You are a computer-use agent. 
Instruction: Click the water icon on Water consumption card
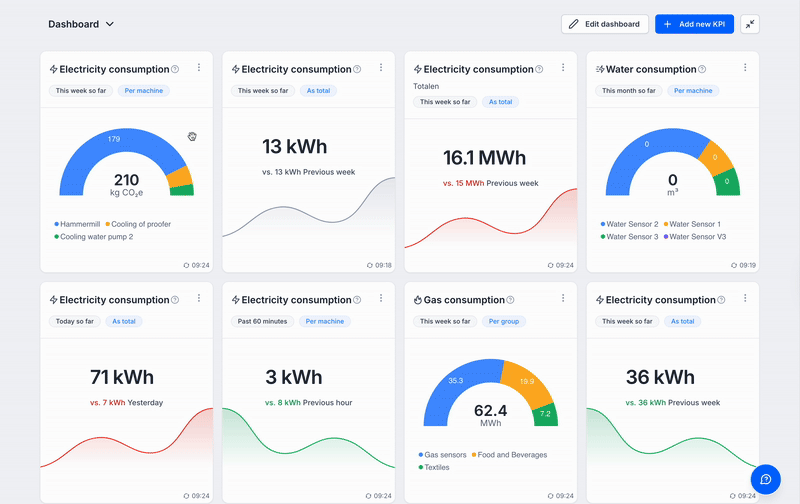tap(600, 69)
